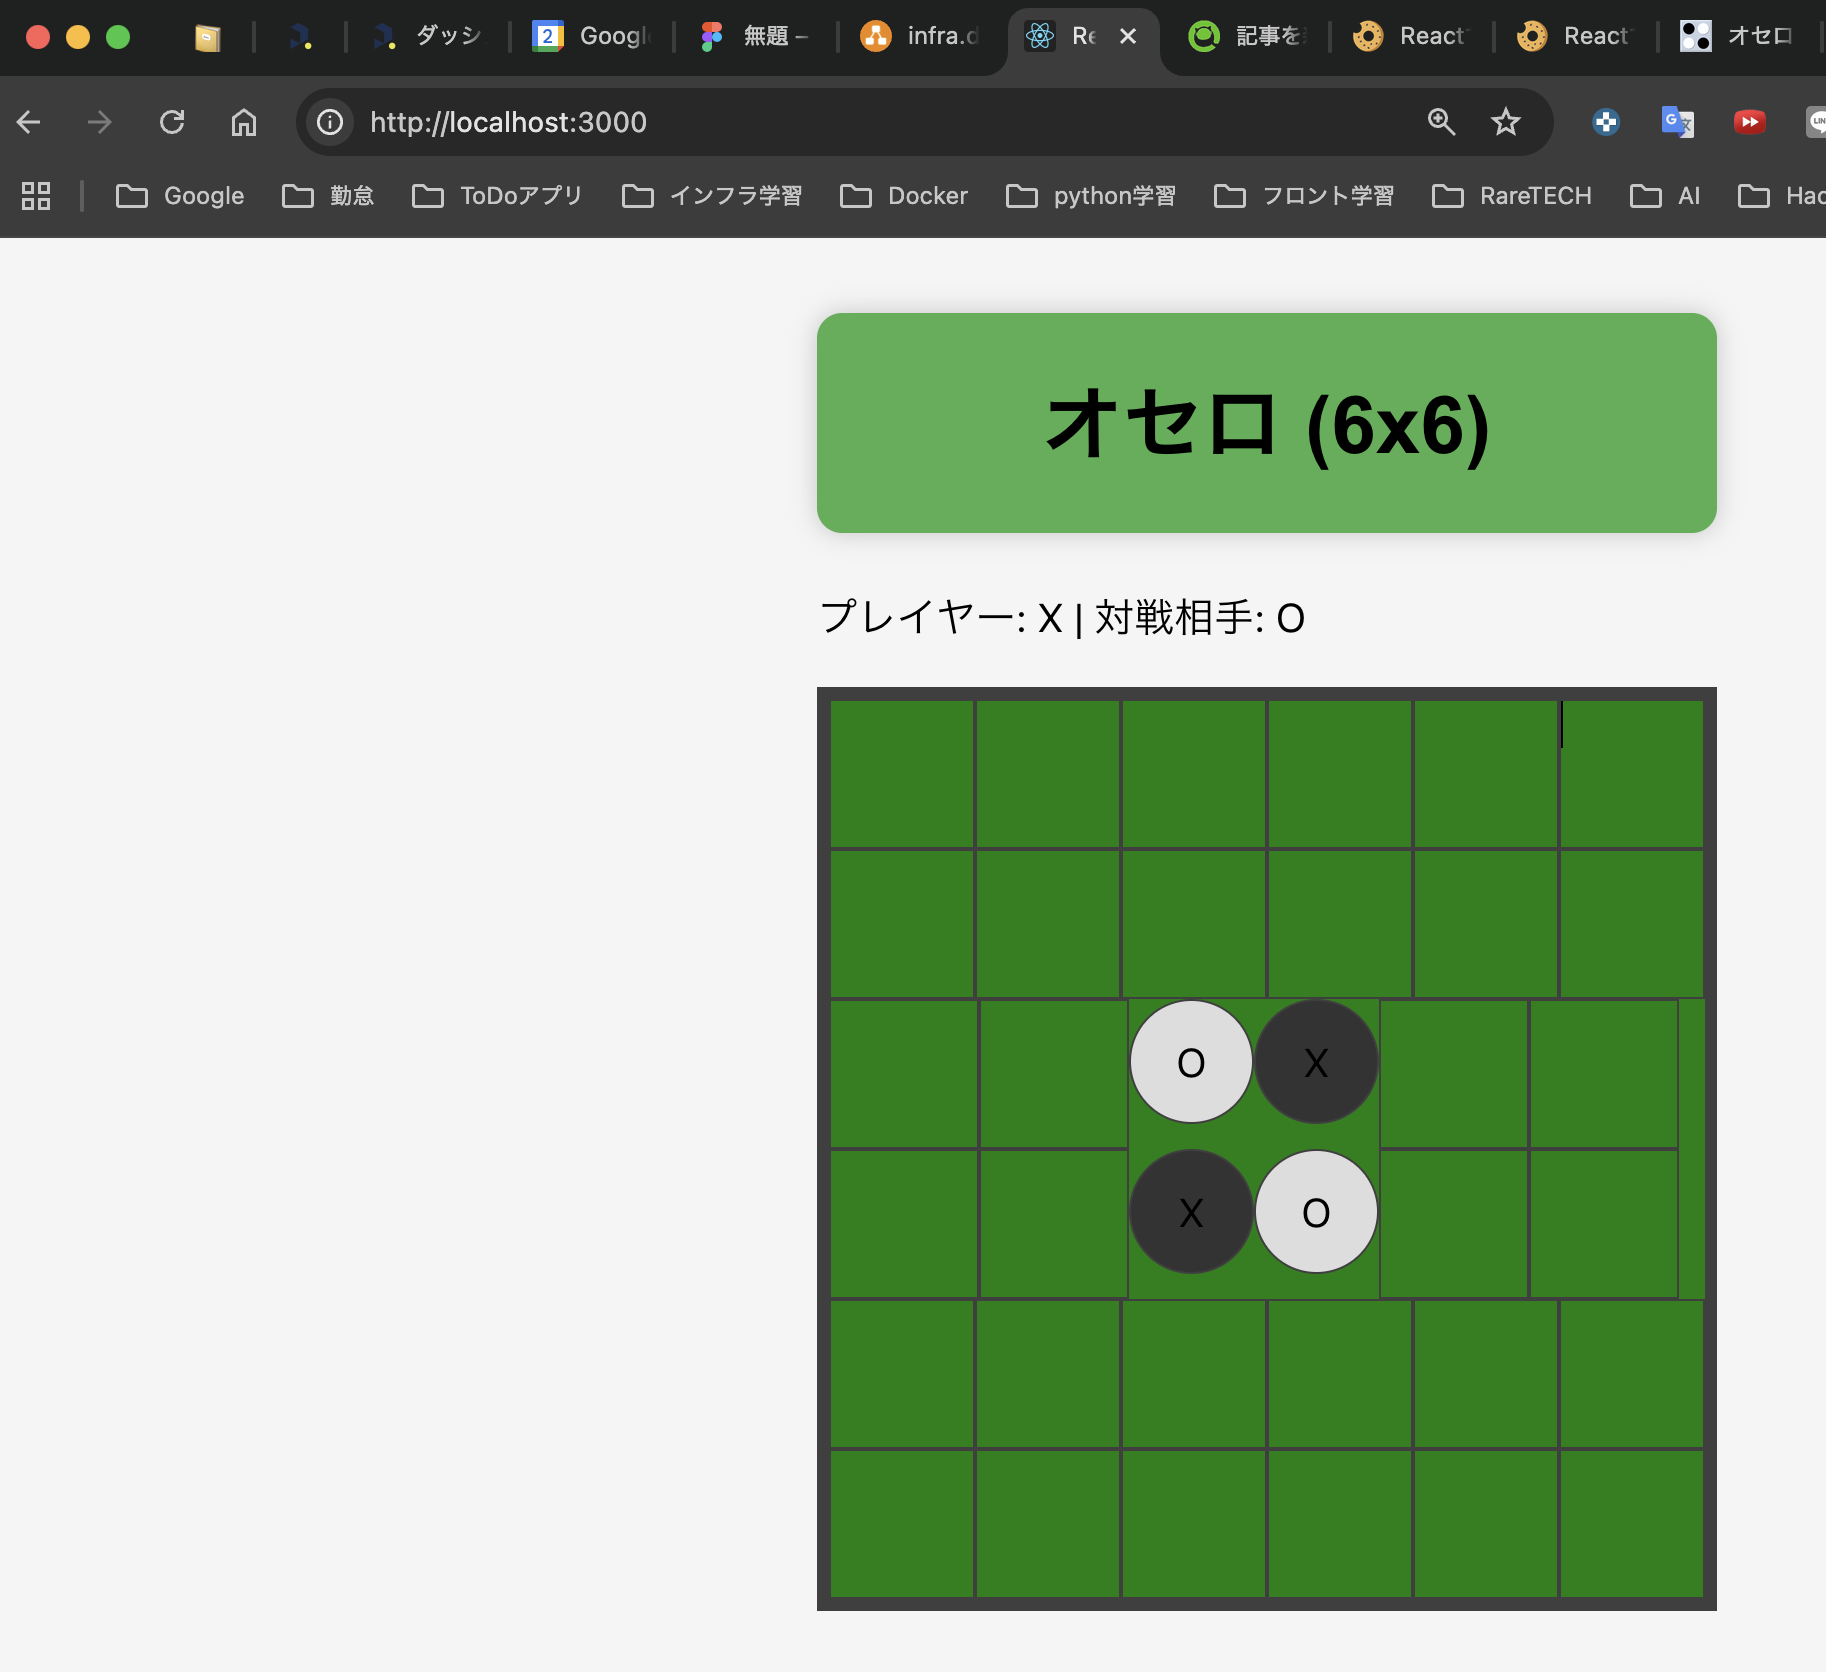The width and height of the screenshot is (1826, 1672).
Task: Bookmark this page with the star icon
Action: point(1505,122)
